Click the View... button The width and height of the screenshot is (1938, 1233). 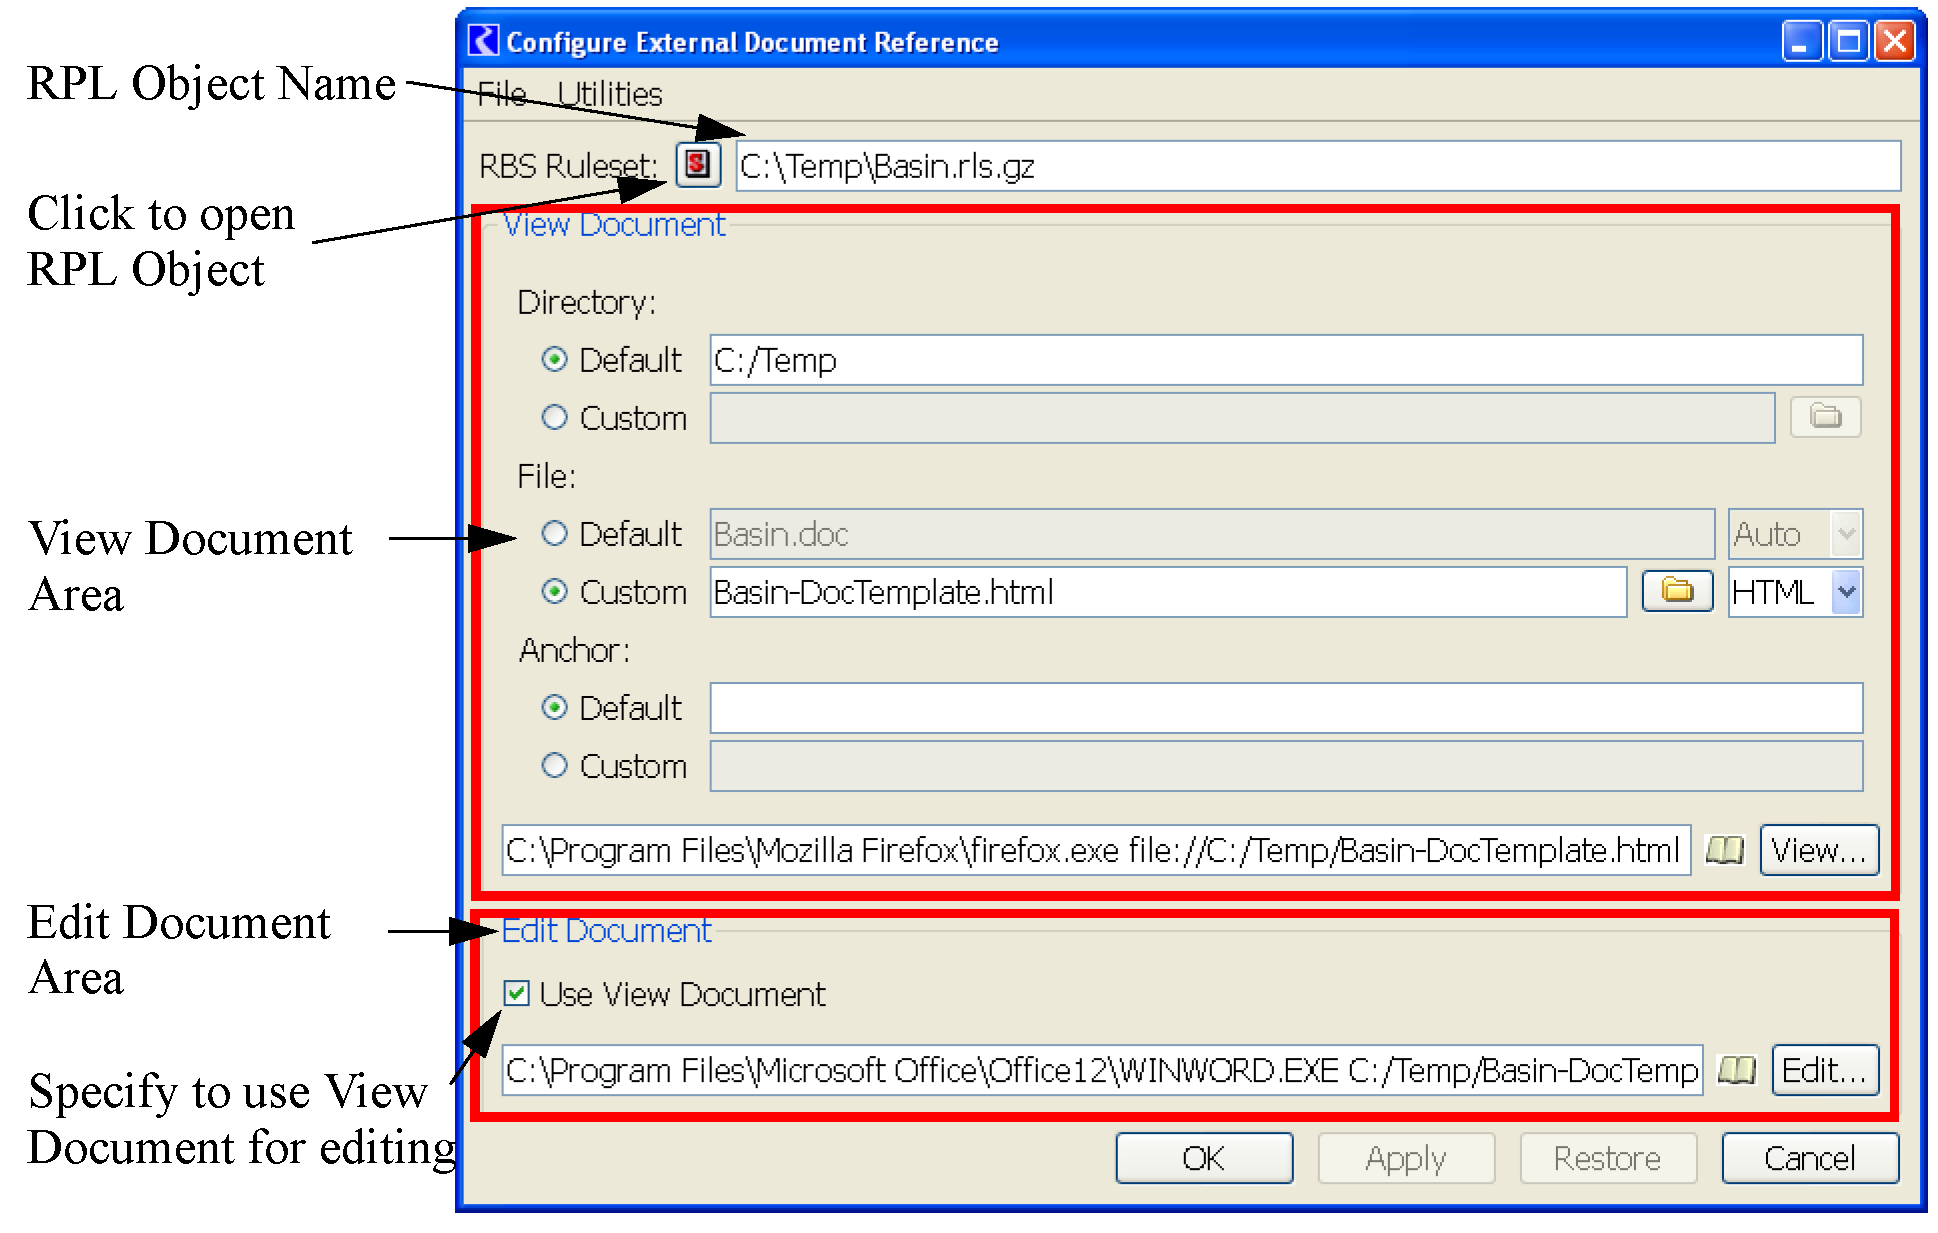[1818, 850]
